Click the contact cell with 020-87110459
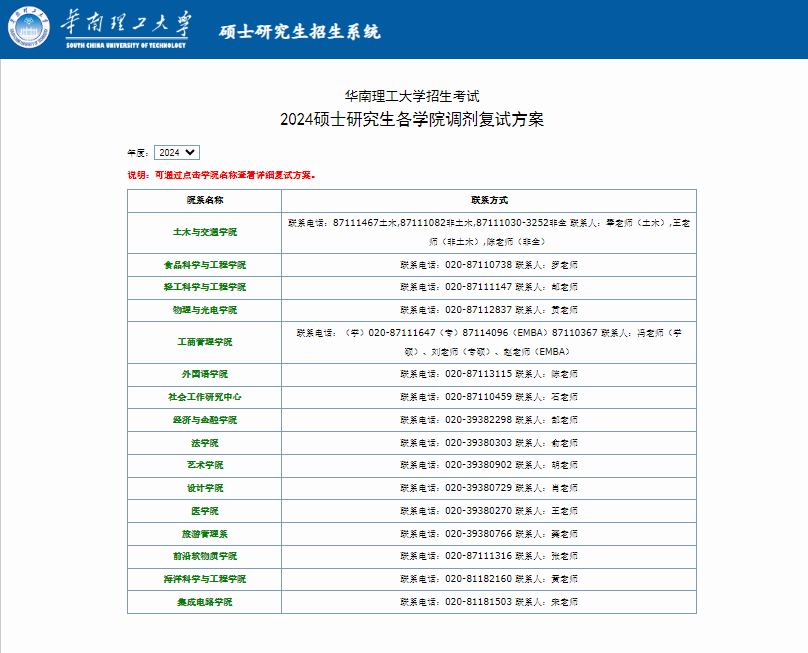The width and height of the screenshot is (808, 653). pyautogui.click(x=489, y=397)
